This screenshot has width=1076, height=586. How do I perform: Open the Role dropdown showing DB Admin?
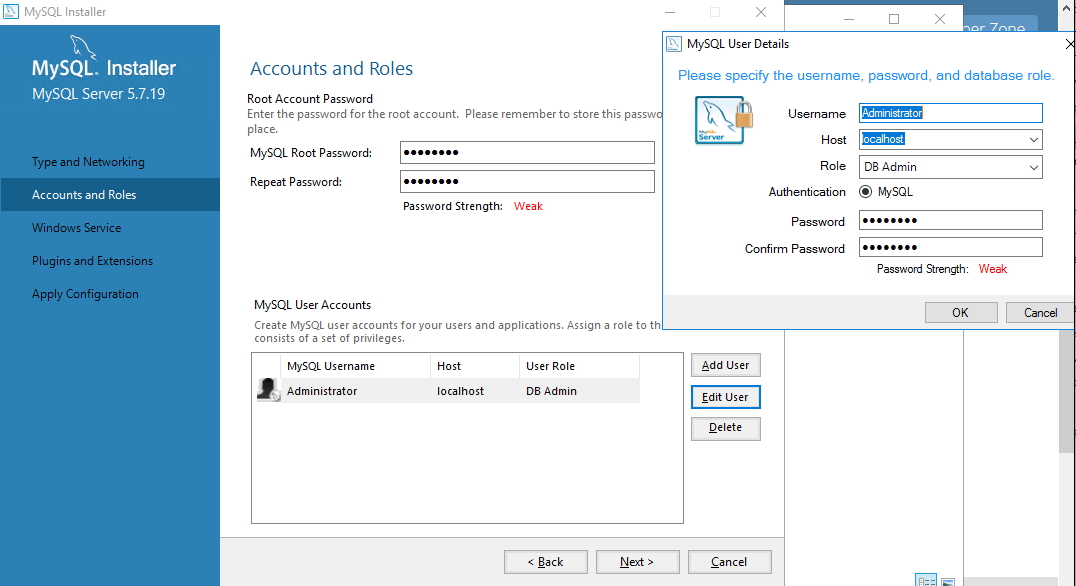[950, 167]
